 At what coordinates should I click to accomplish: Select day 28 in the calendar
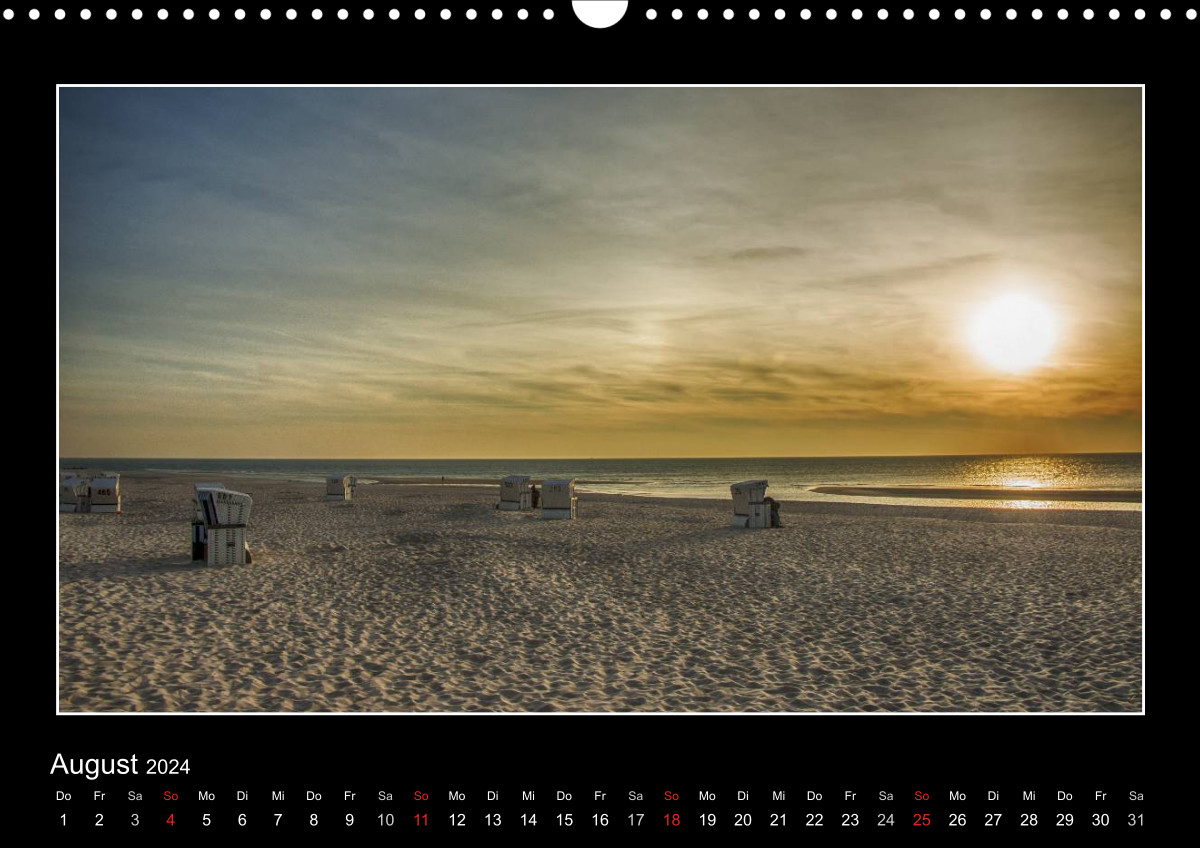coord(1029,820)
